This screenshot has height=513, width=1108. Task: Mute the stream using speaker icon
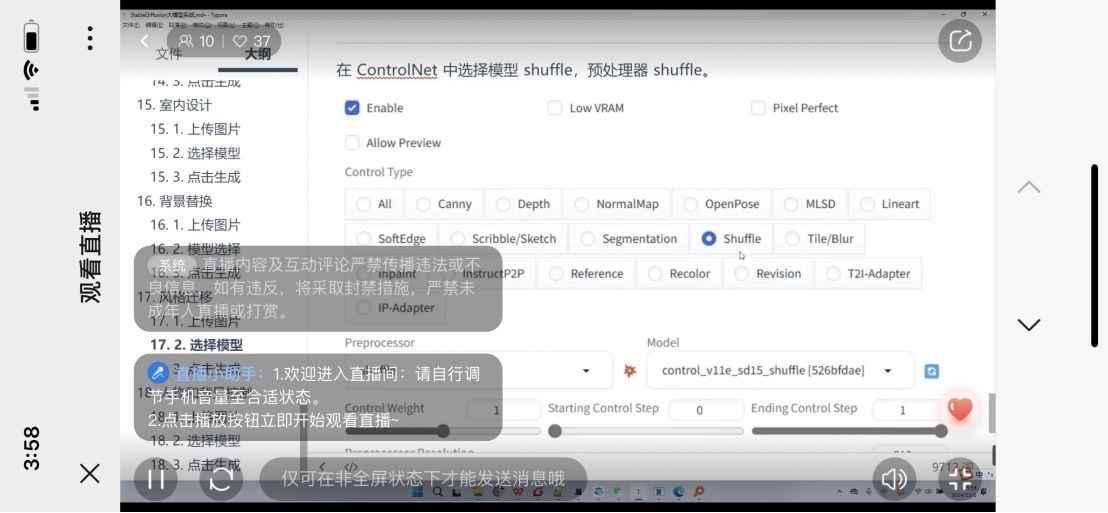(894, 479)
